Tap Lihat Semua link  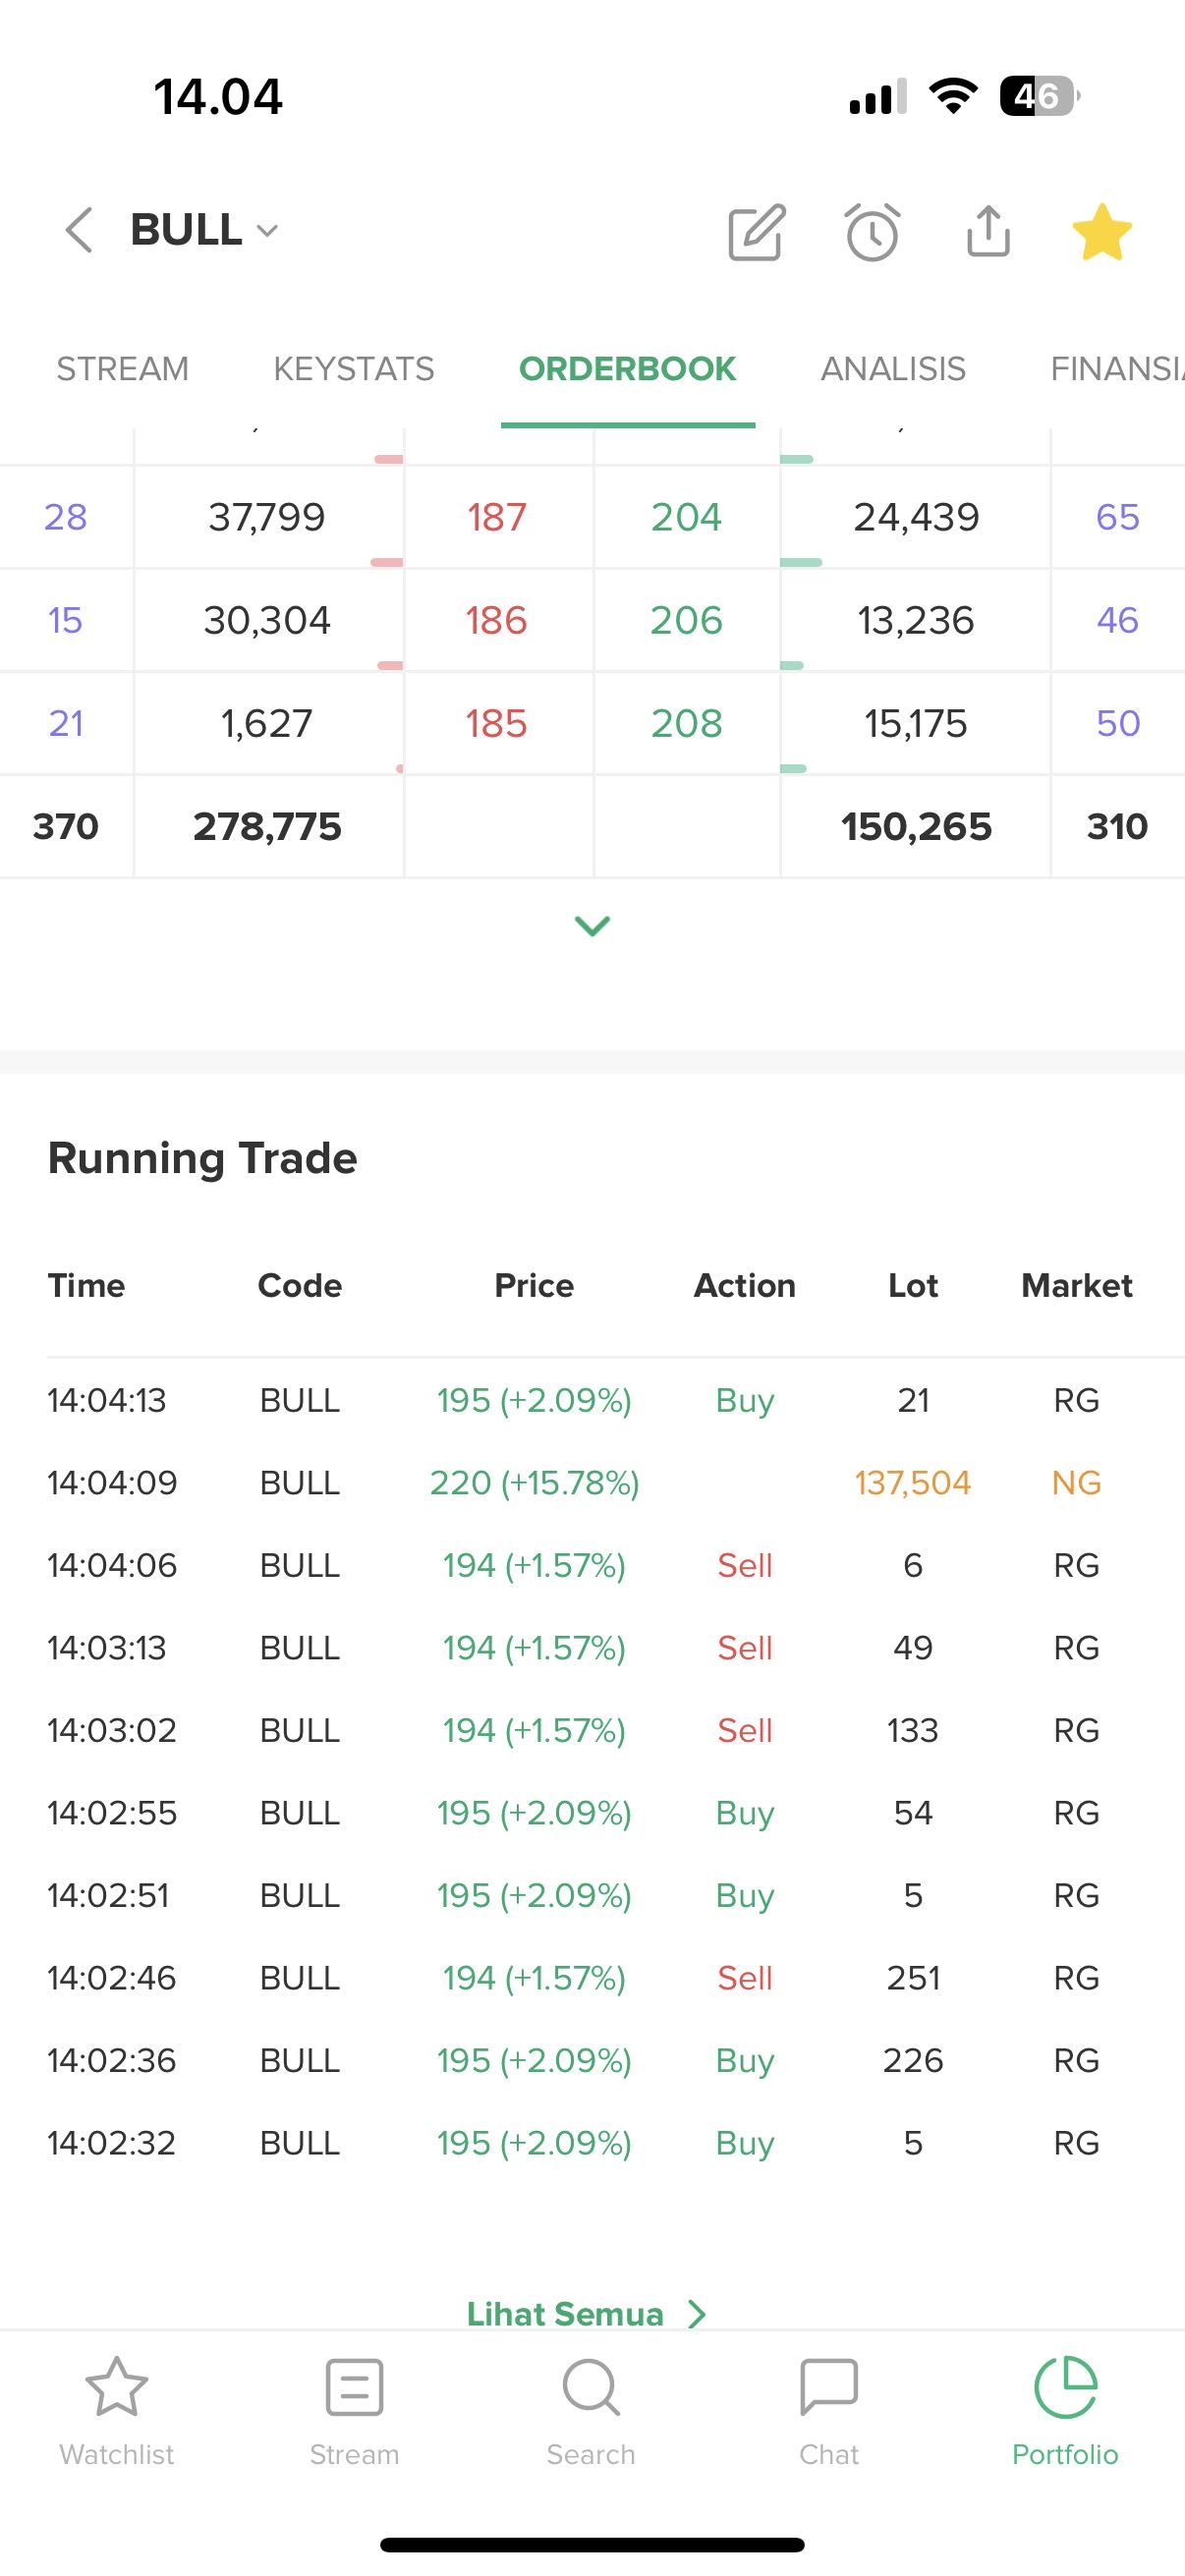585,2314
